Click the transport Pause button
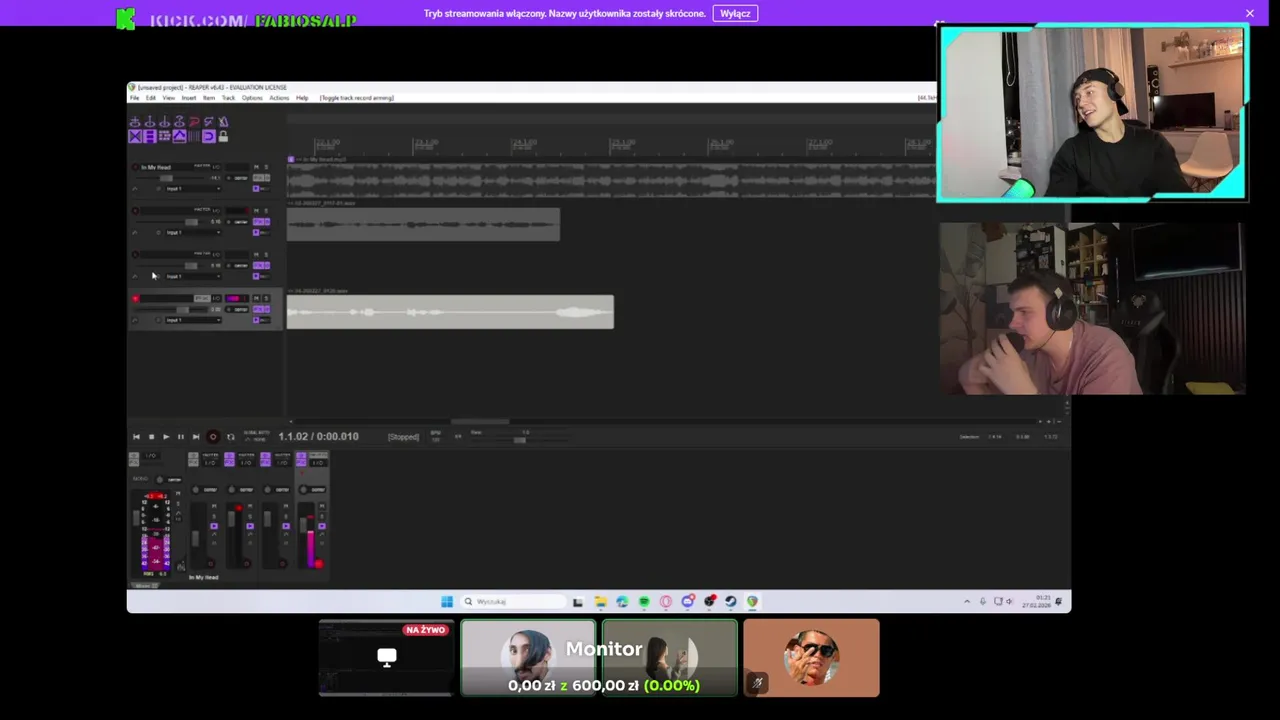The width and height of the screenshot is (1280, 720). [181, 437]
